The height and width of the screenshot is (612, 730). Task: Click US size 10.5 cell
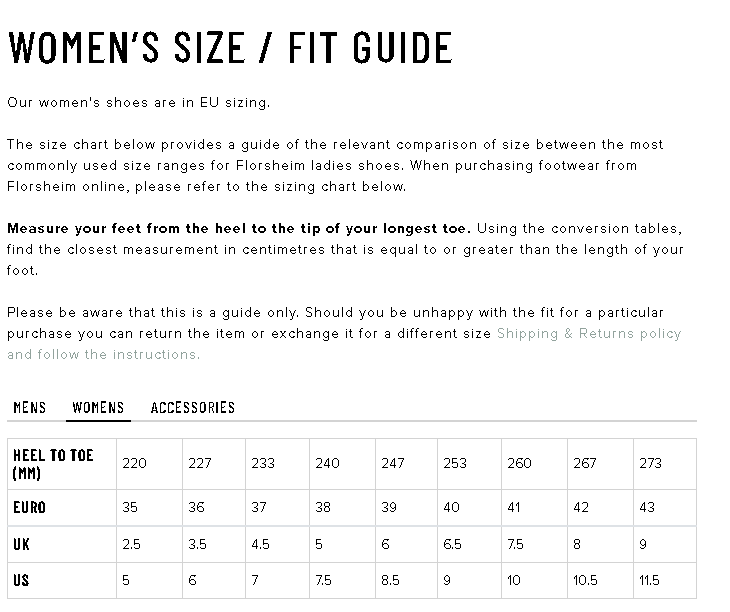(585, 580)
